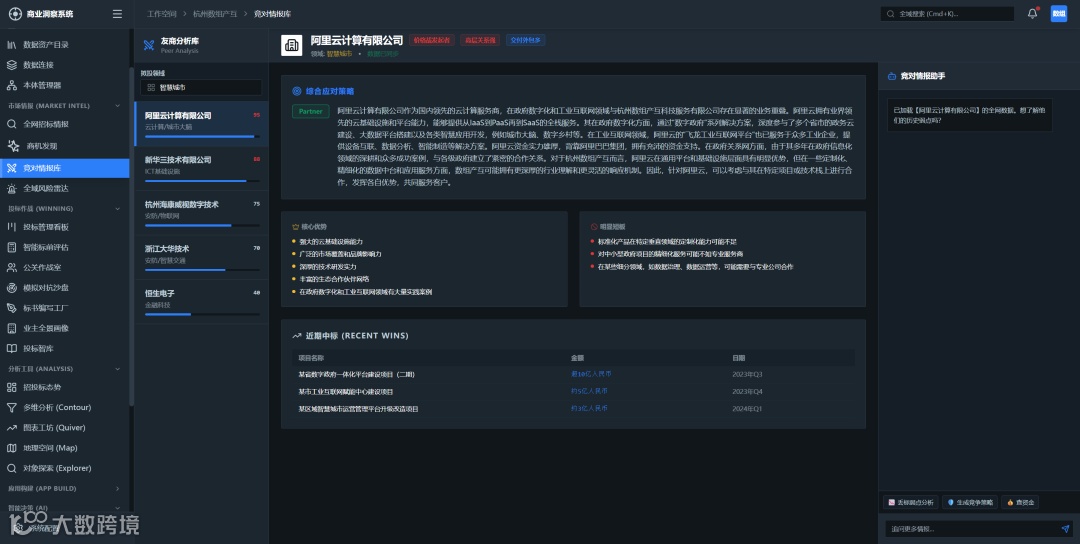Select 竞对情报库 crossed-swords icon in sidebar

12,168
